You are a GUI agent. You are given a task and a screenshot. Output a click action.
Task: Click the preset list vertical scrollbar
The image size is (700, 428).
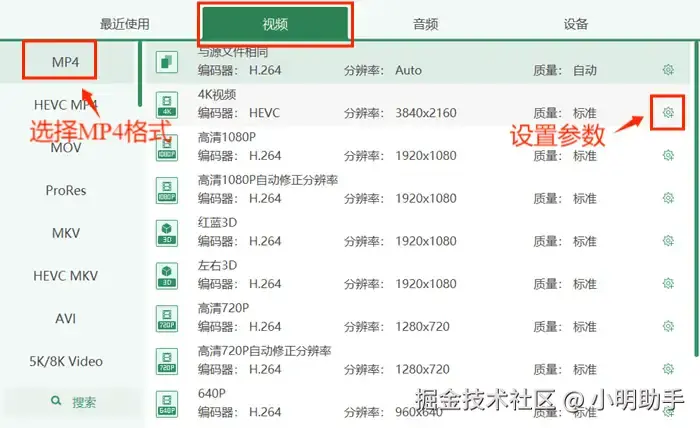(696, 199)
